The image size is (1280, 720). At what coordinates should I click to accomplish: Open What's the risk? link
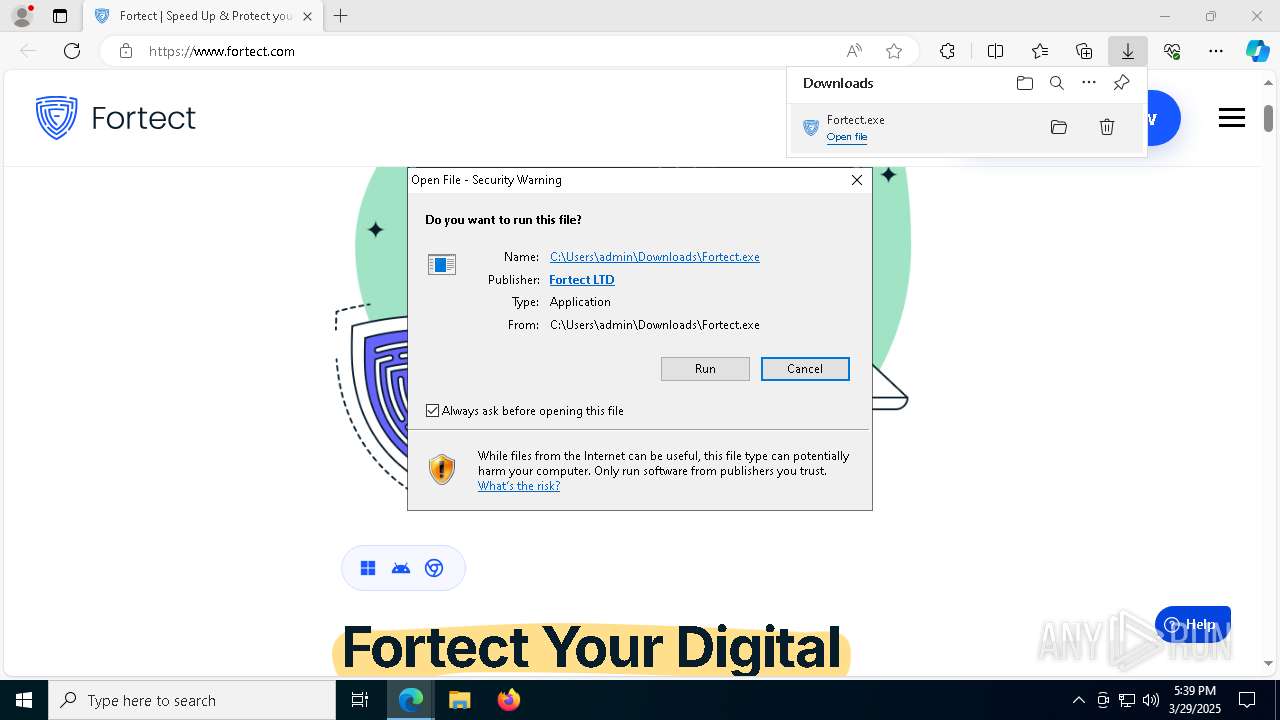click(x=519, y=486)
